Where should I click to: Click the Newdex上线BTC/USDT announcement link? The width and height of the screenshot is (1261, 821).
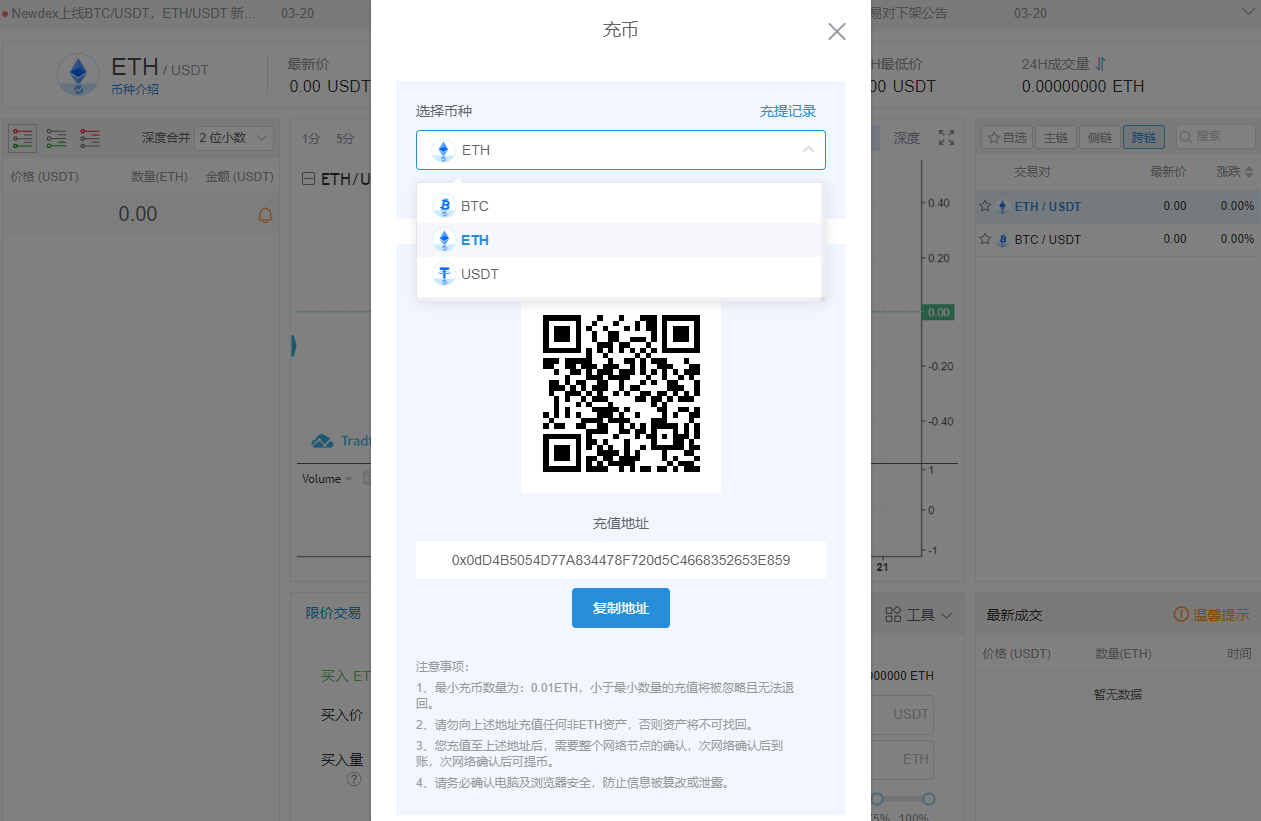[x=133, y=13]
